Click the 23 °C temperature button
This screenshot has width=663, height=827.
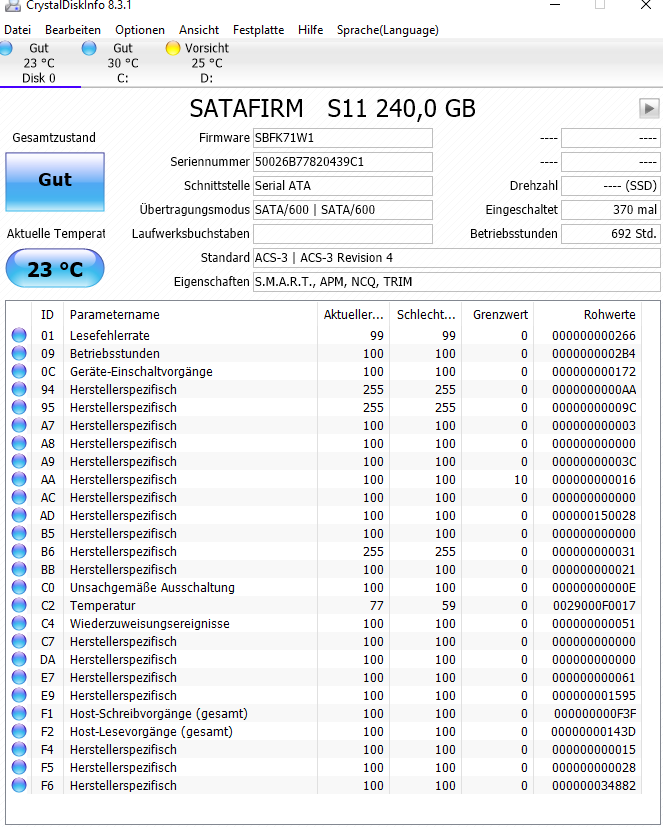(x=55, y=268)
